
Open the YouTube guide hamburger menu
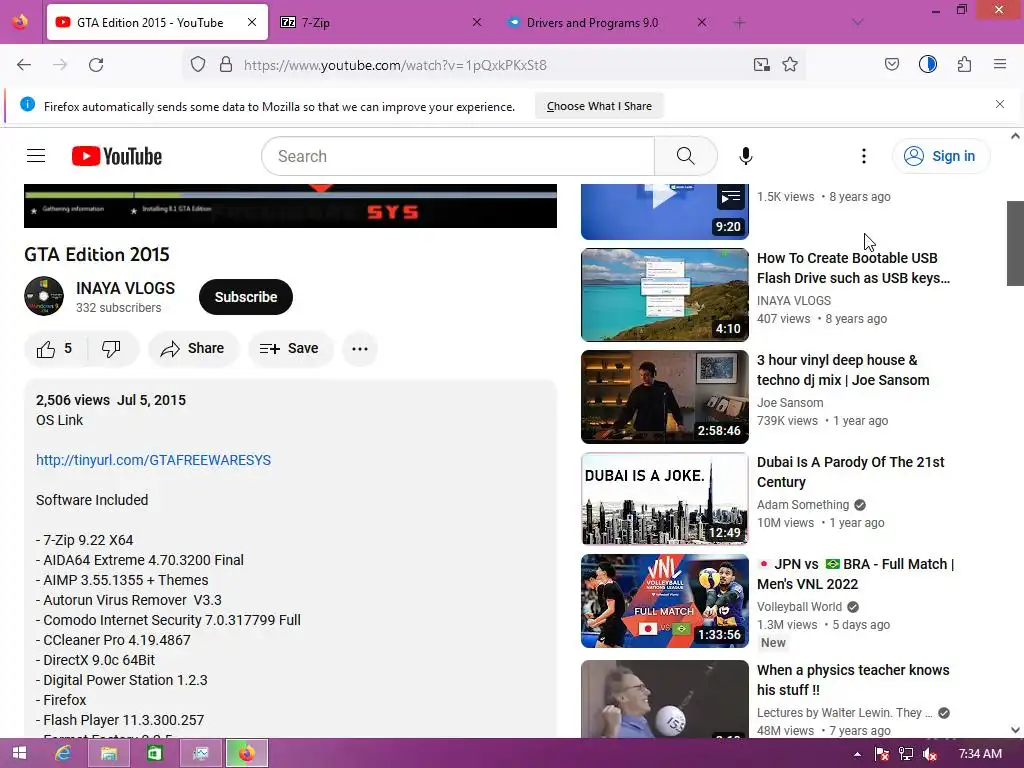coord(36,156)
